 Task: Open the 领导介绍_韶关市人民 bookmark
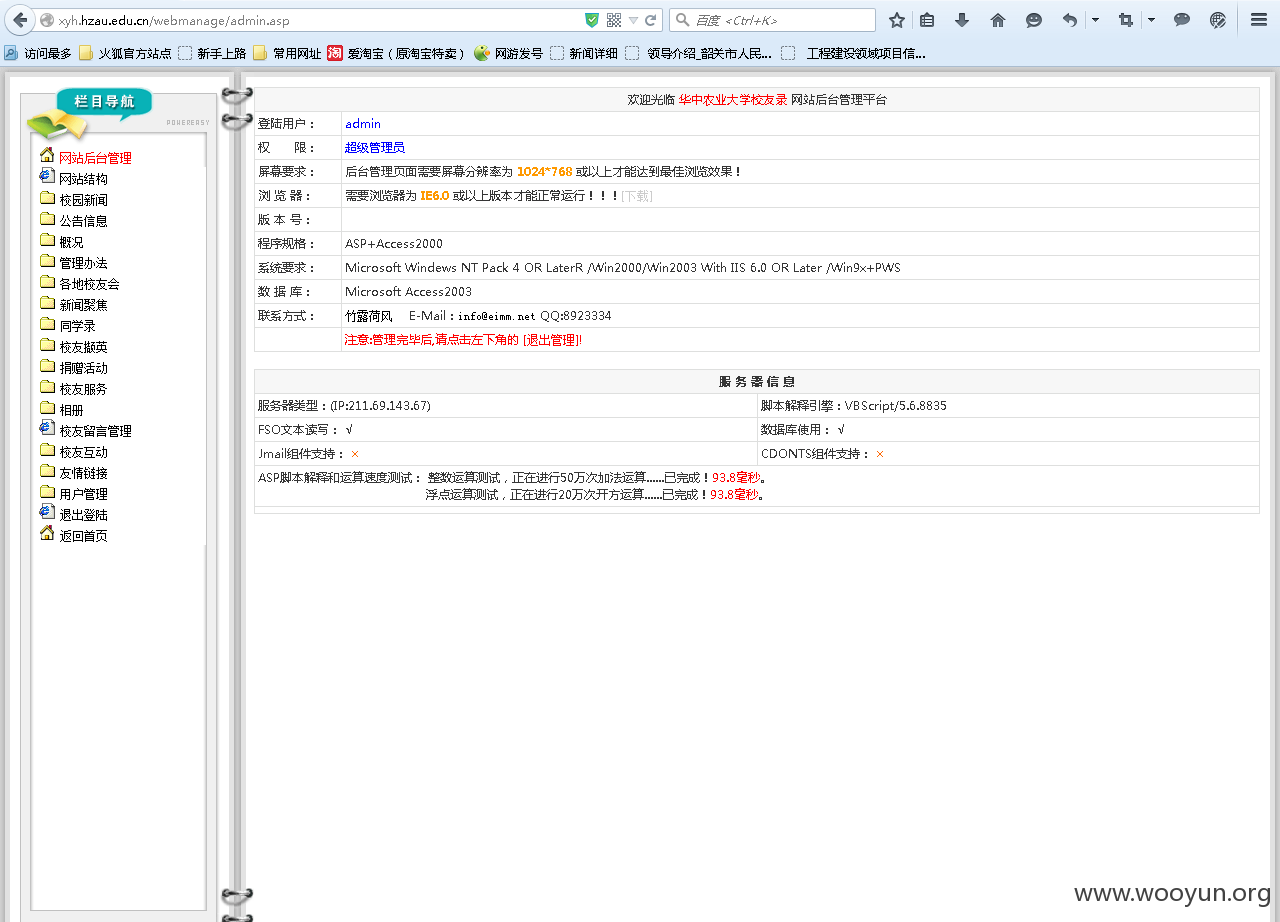click(699, 53)
